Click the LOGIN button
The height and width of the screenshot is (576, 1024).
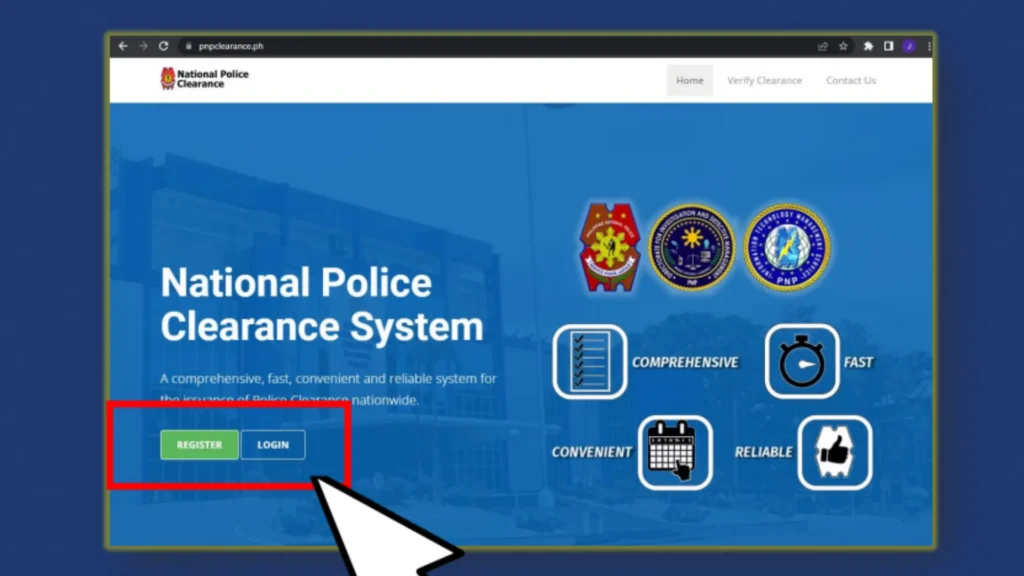(x=272, y=444)
